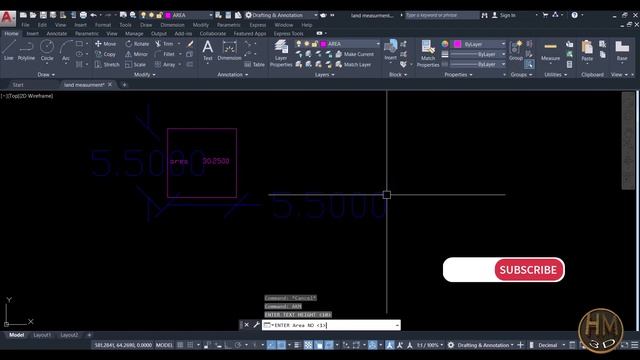Open the Drafting & Annotation workspace dropdown
The image size is (640, 360).
[316, 15]
